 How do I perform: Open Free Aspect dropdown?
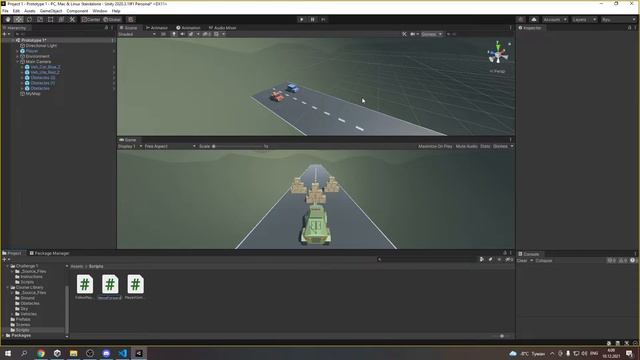pos(170,146)
